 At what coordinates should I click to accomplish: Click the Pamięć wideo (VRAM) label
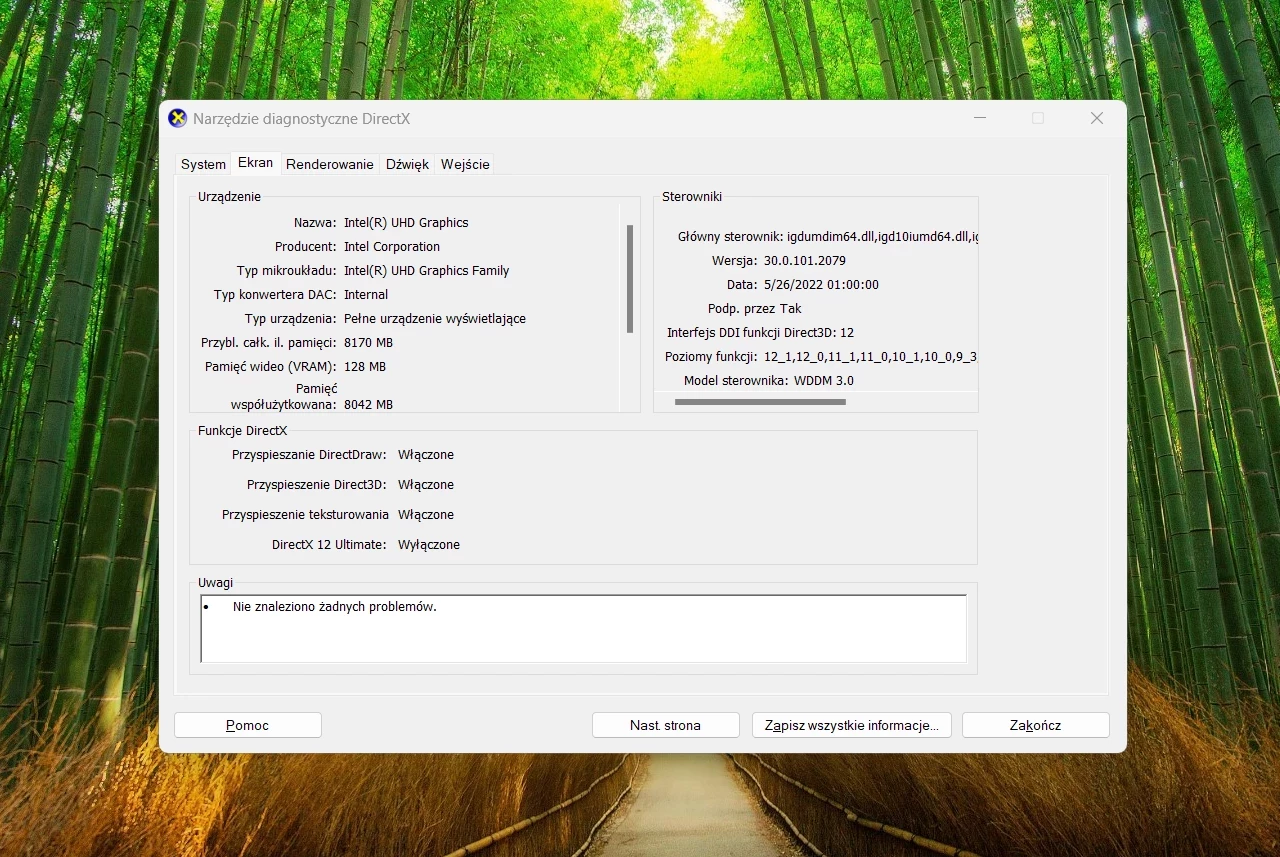pos(271,367)
